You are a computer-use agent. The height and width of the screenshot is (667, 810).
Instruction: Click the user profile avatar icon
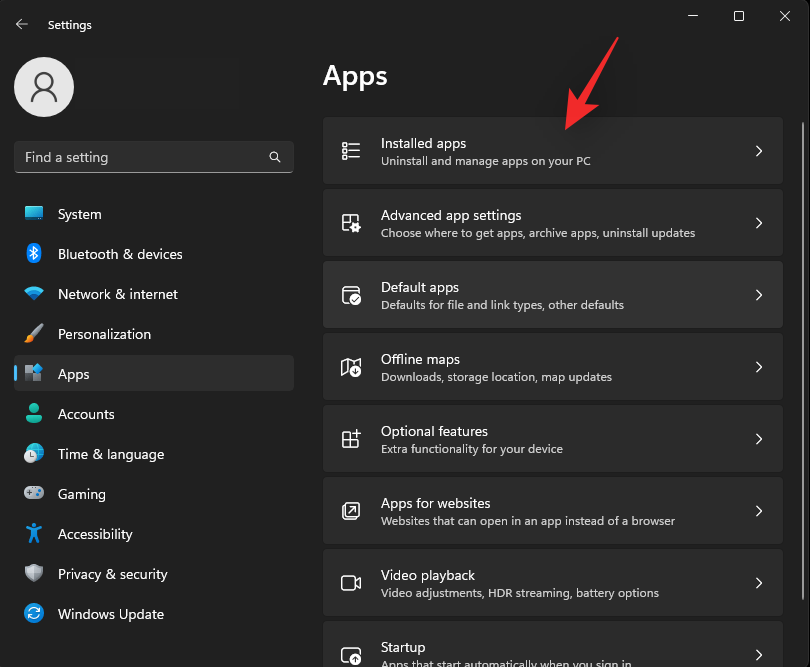[x=44, y=87]
